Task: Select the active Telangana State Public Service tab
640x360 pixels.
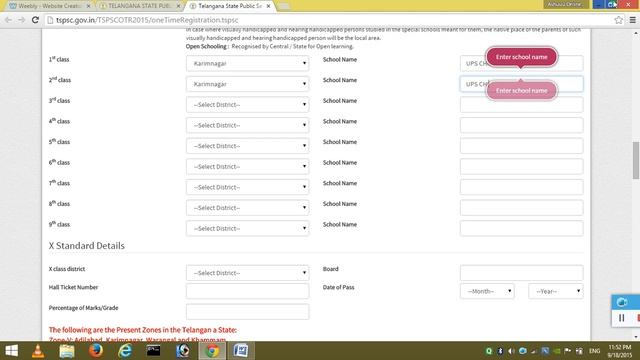Action: click(x=229, y=6)
